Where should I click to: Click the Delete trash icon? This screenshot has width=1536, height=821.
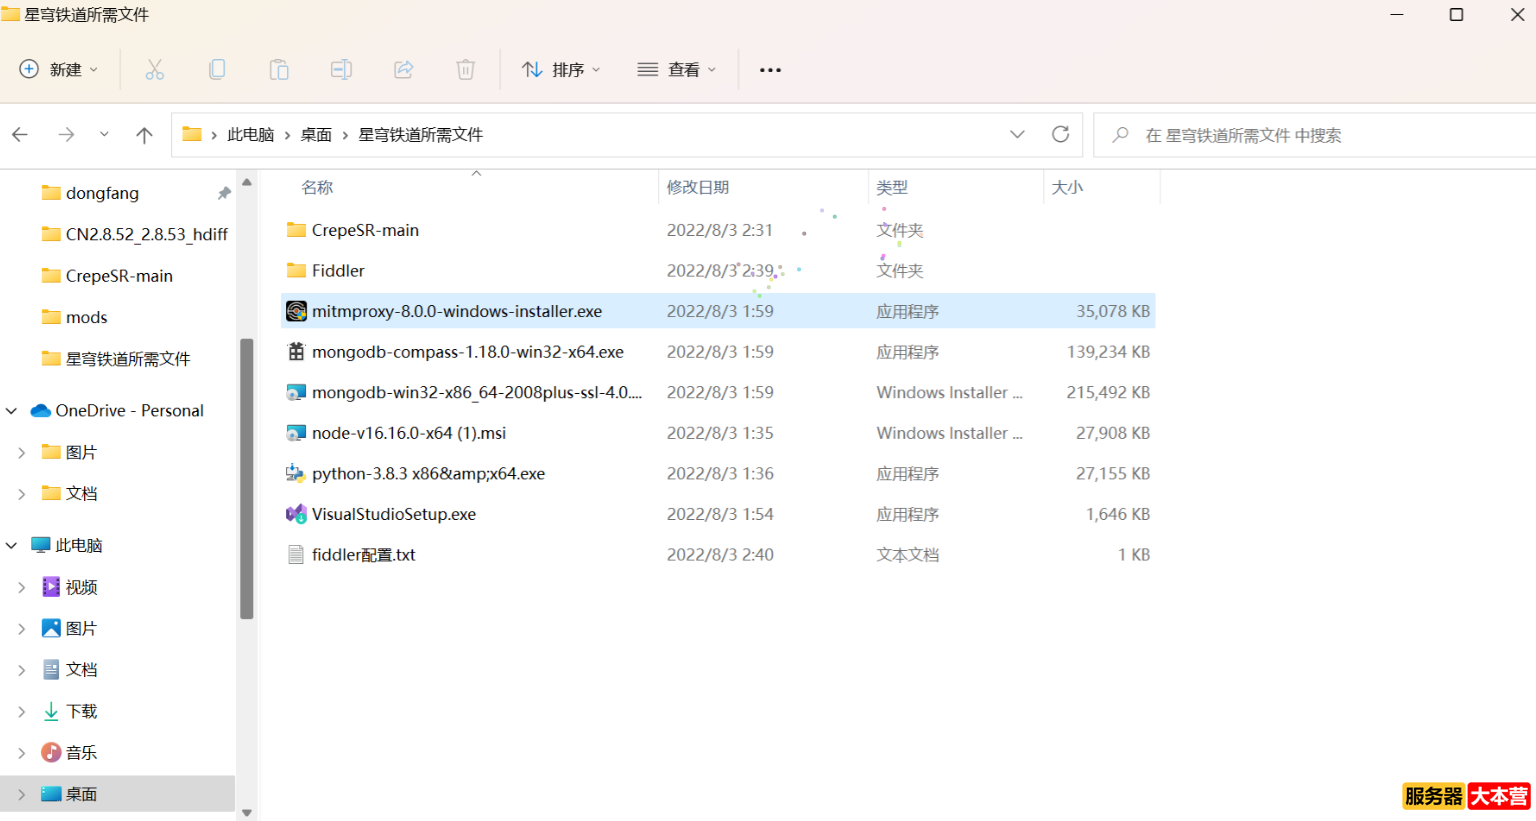point(466,69)
